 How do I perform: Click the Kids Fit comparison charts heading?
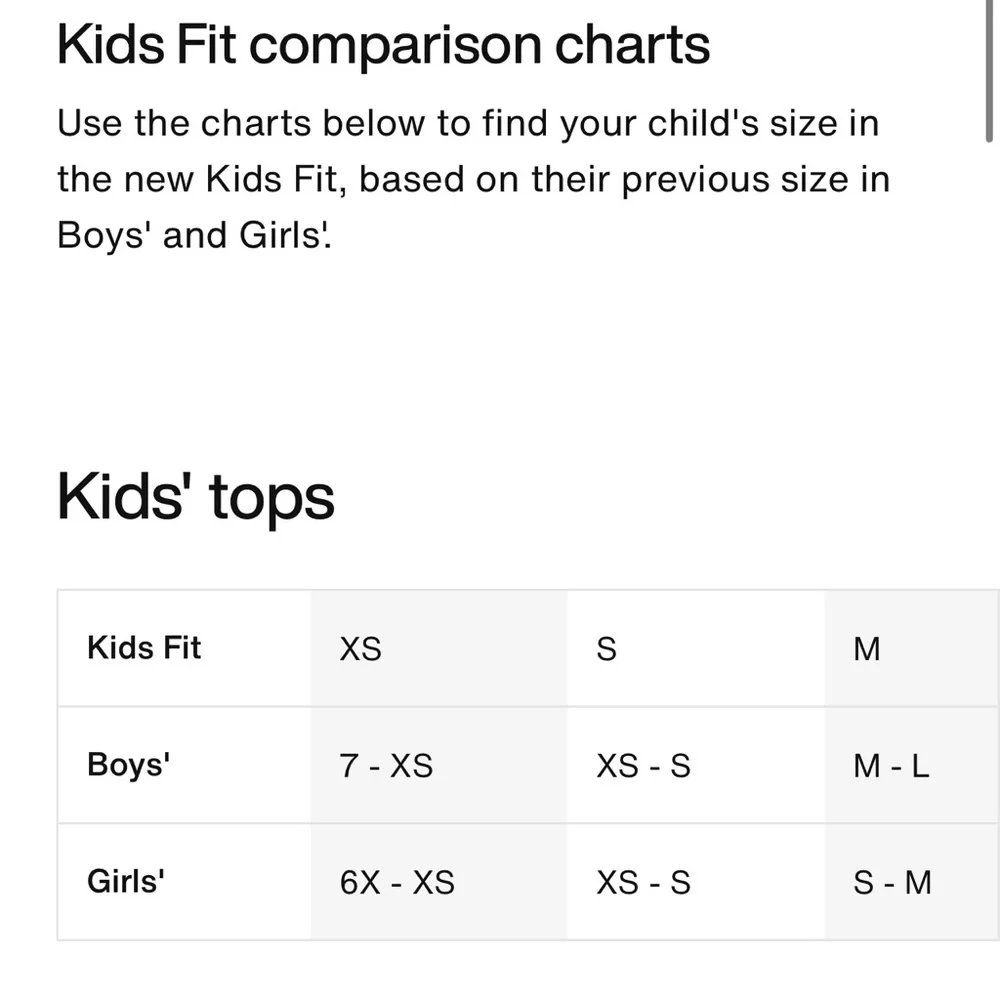pos(383,46)
